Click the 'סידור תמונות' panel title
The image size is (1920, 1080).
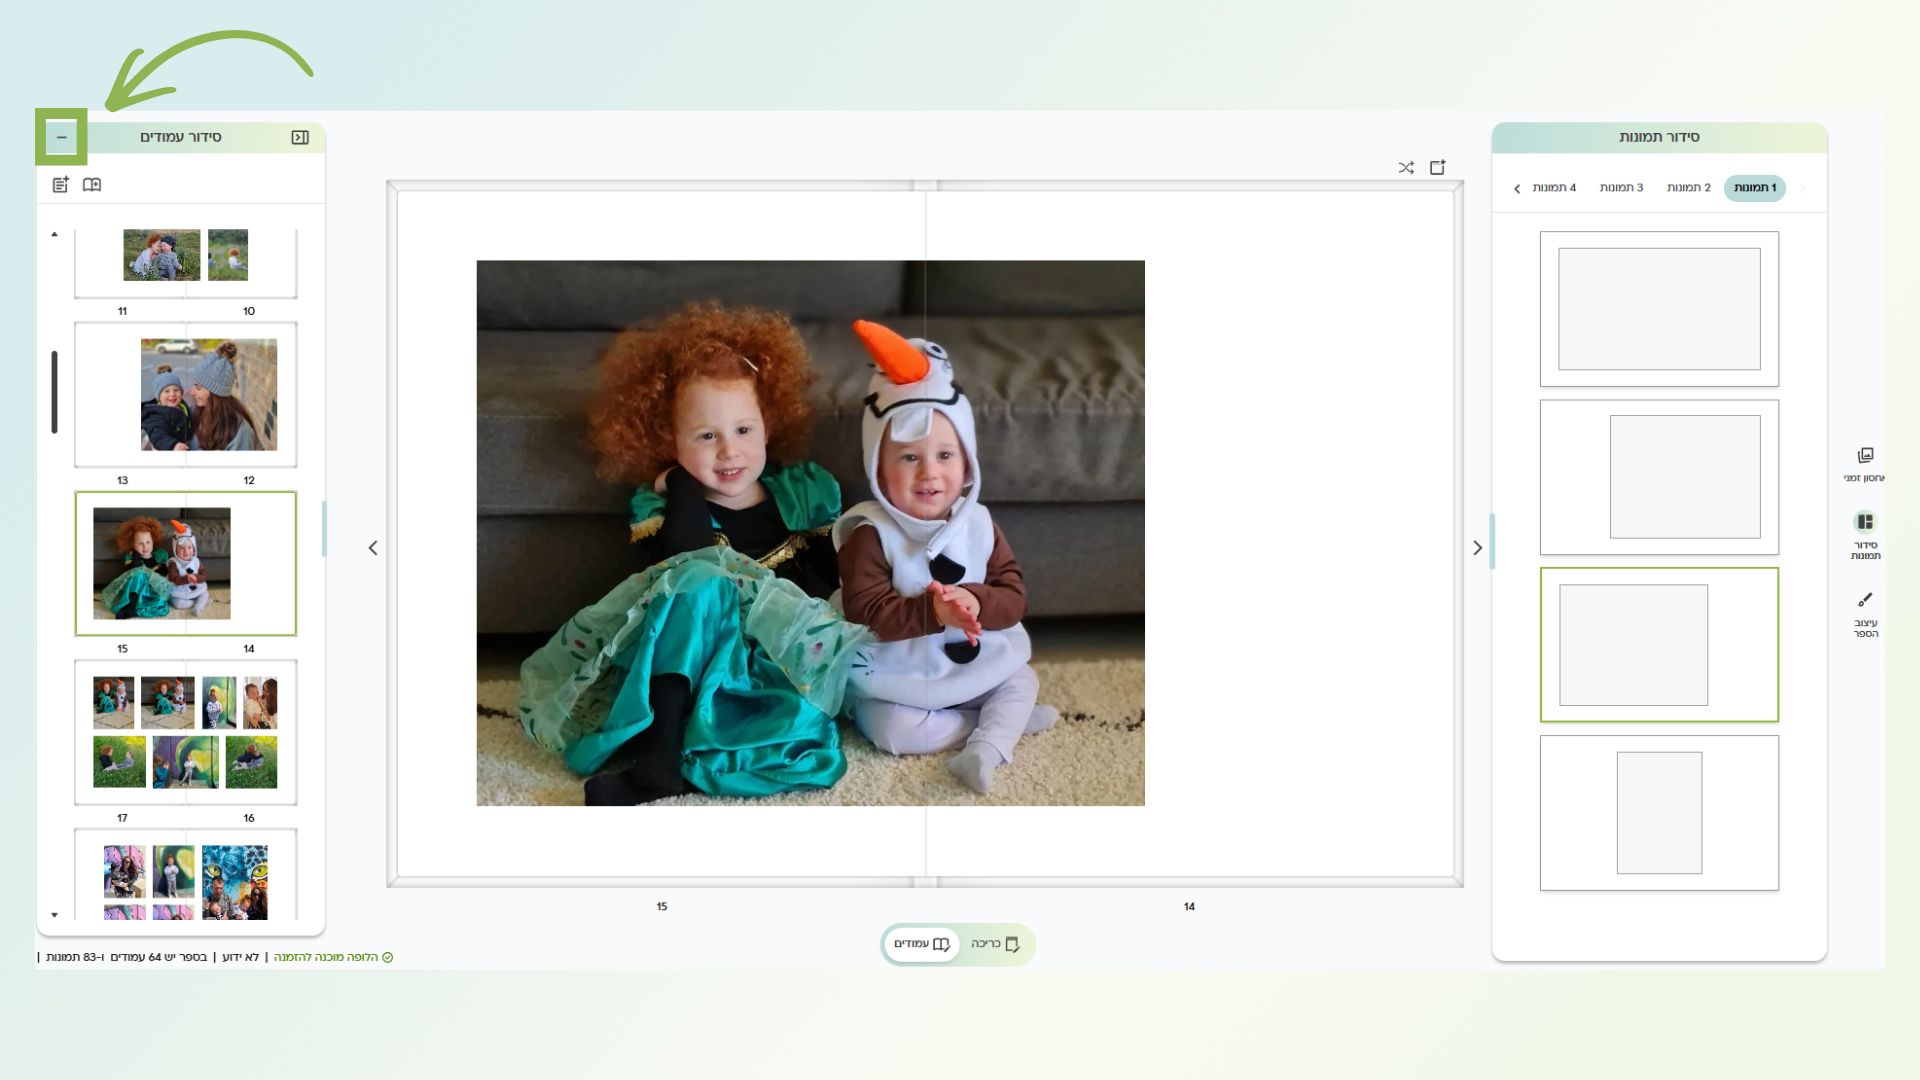[x=1659, y=137]
